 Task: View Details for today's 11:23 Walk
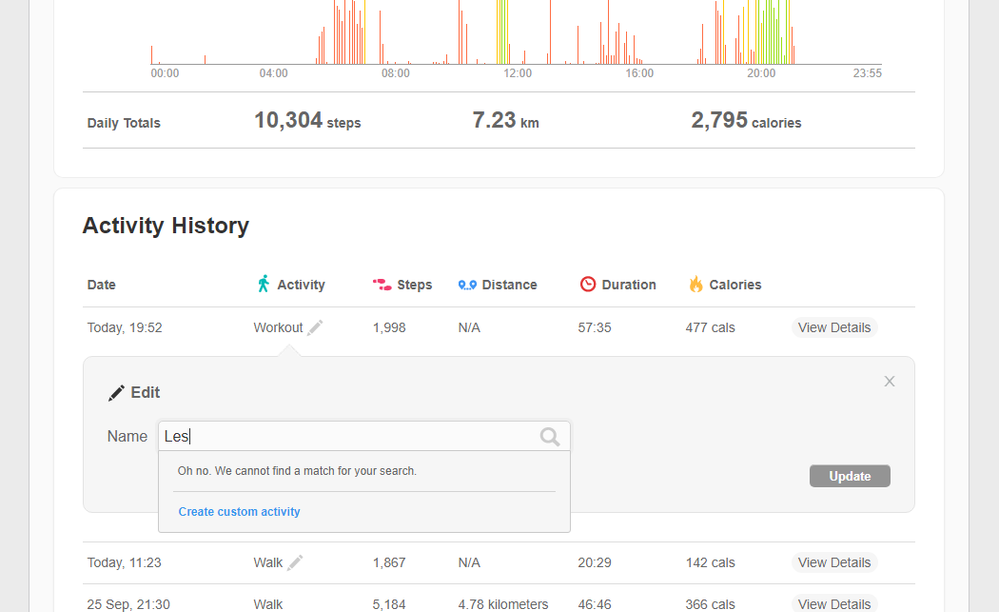(834, 563)
